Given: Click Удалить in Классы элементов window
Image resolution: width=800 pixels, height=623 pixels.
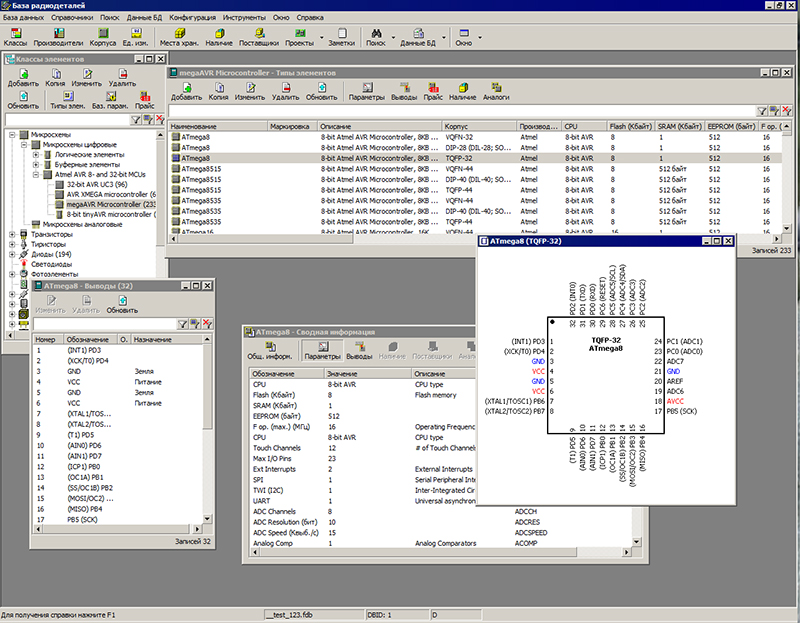Looking at the screenshot, I should [x=122, y=78].
